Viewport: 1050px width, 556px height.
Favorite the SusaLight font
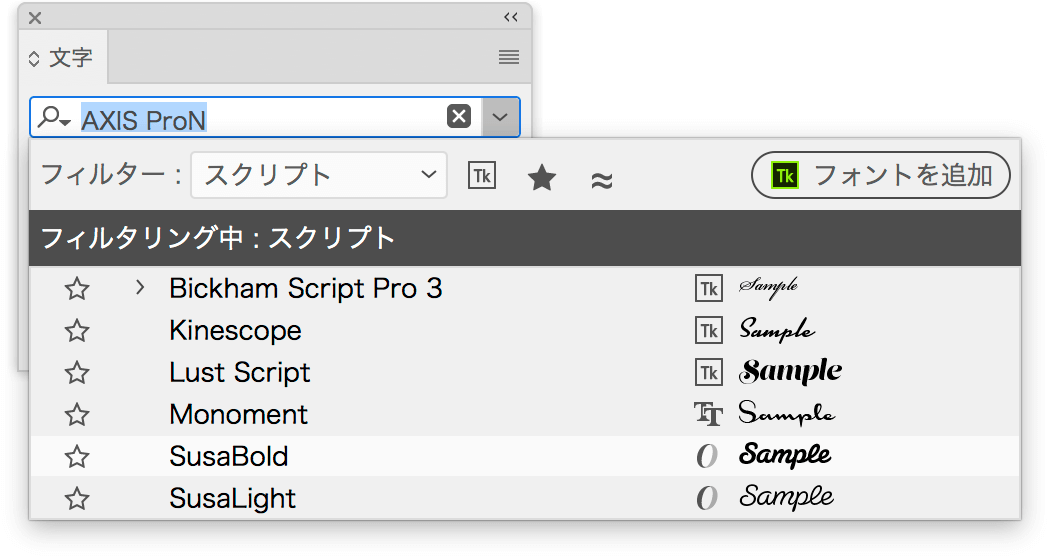pyautogui.click(x=77, y=498)
